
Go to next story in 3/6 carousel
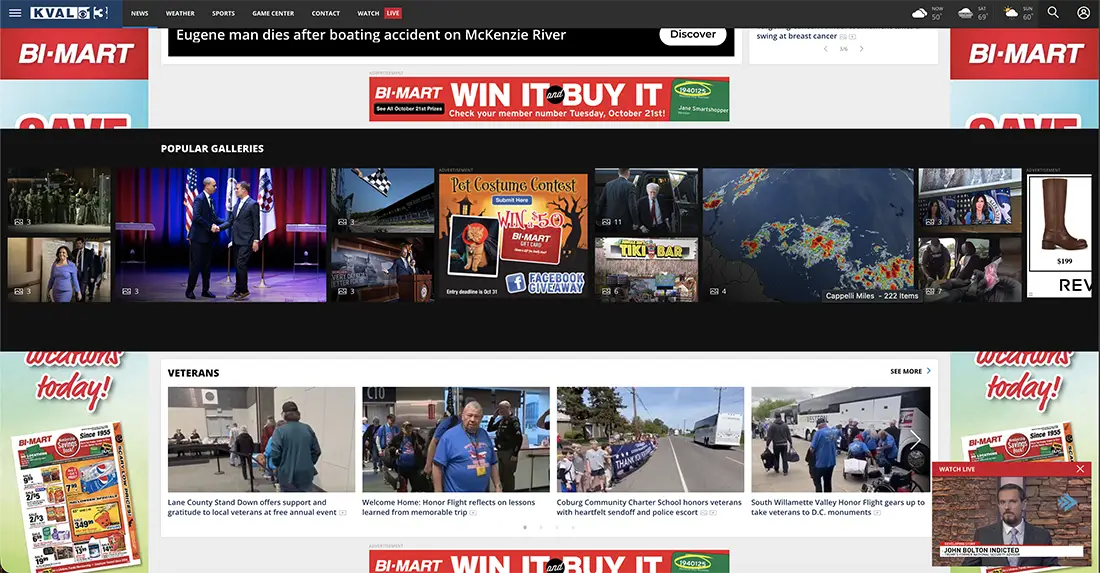pos(861,49)
